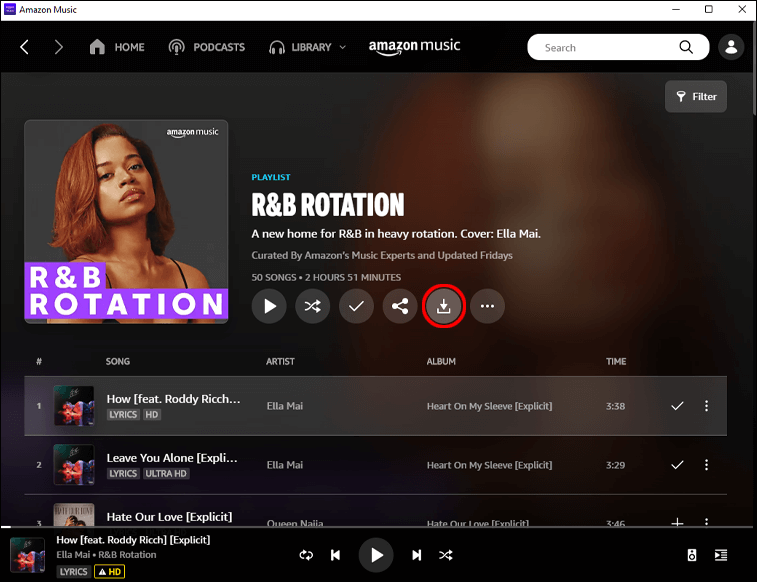
Task: Select the song Leave You Alone
Action: [172, 457]
